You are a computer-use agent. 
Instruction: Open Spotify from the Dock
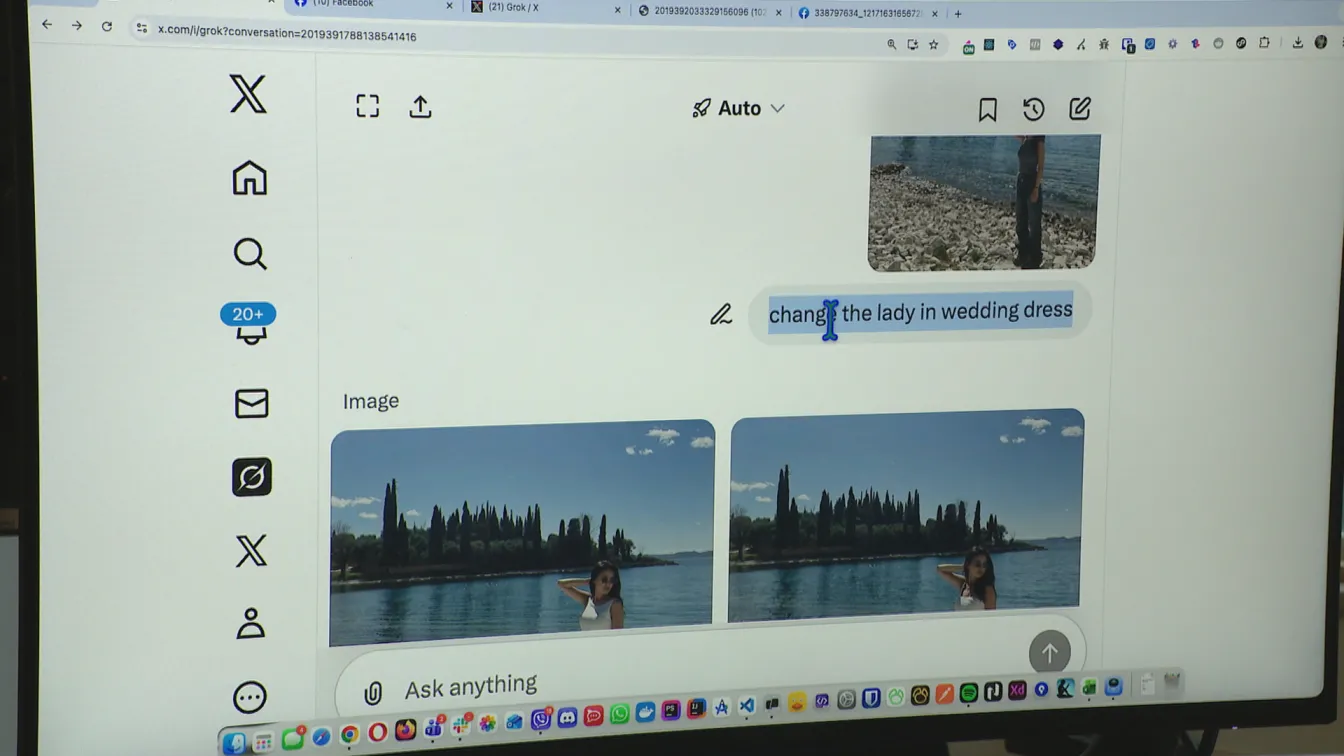click(x=969, y=692)
